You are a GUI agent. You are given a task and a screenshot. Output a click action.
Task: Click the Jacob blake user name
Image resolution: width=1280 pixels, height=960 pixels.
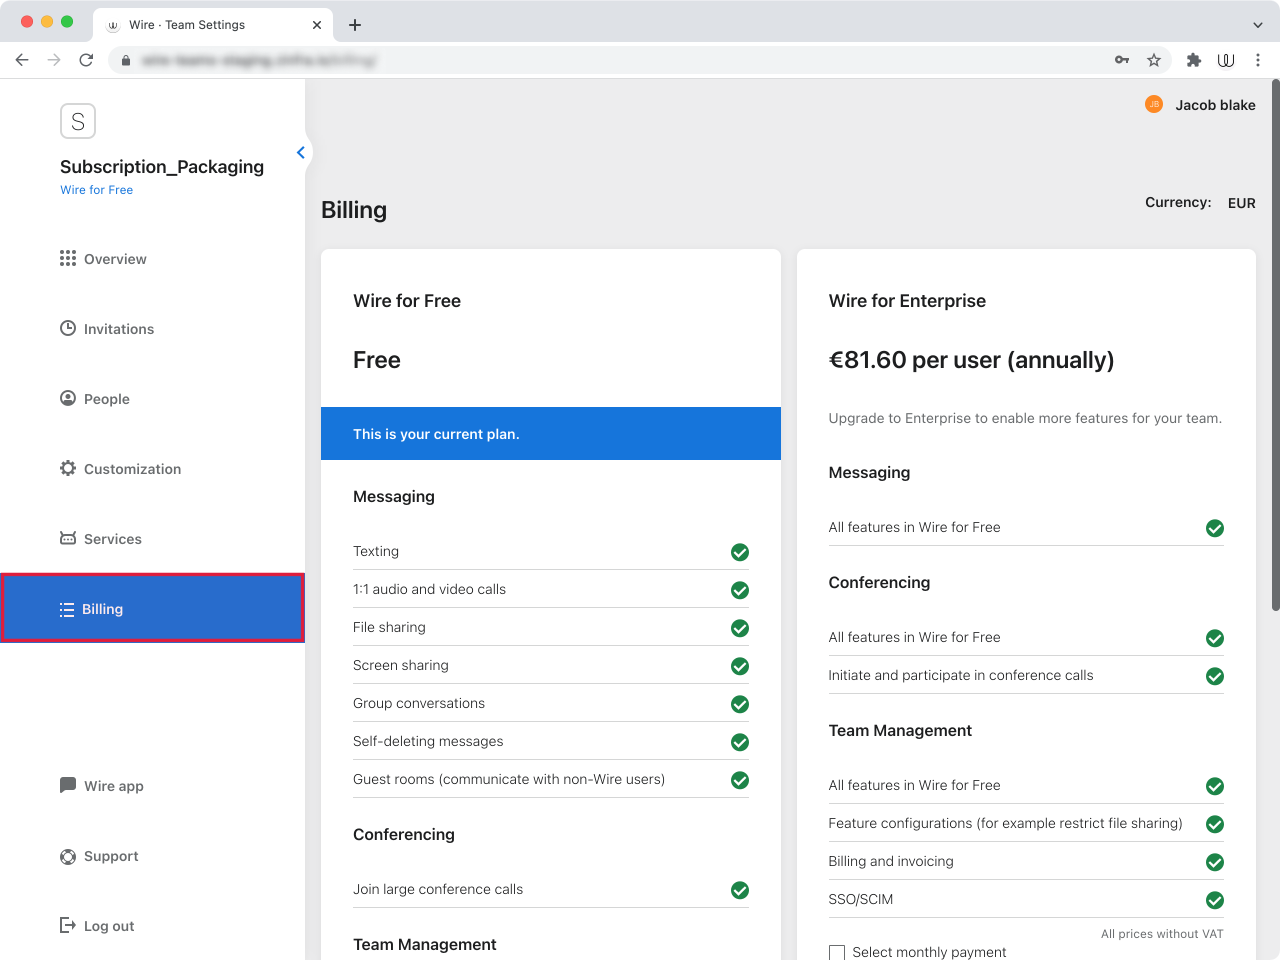tap(1215, 105)
